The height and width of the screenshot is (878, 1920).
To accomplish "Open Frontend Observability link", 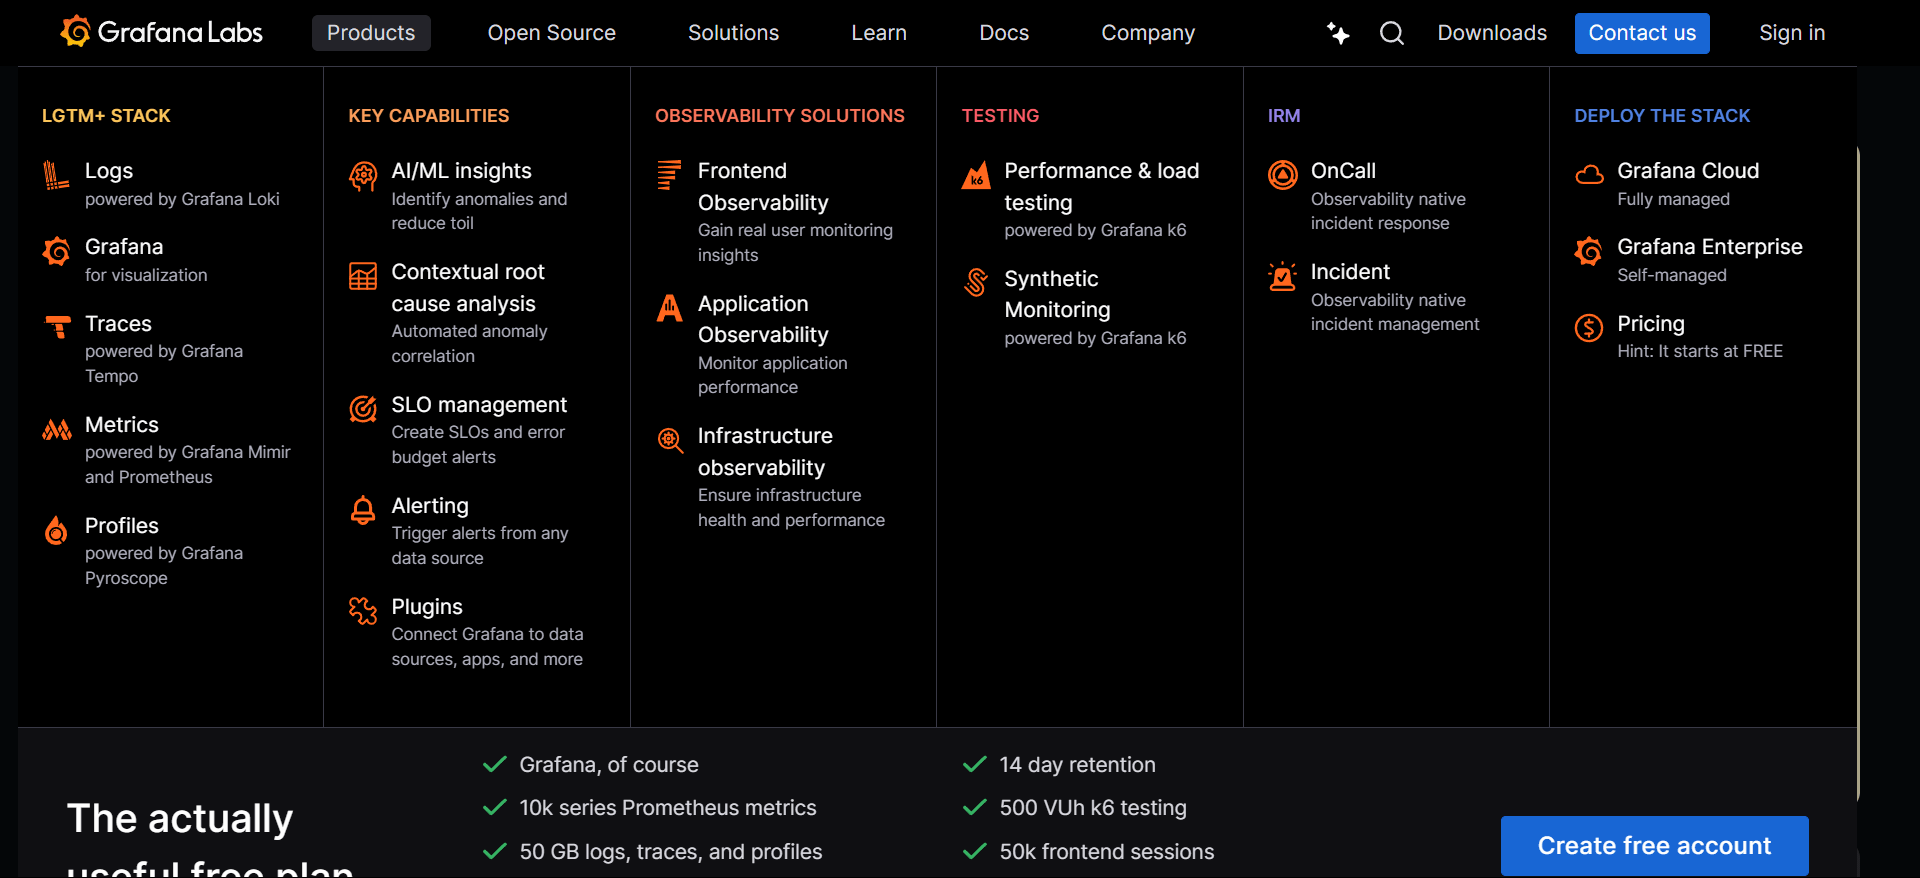I will pyautogui.click(x=763, y=187).
